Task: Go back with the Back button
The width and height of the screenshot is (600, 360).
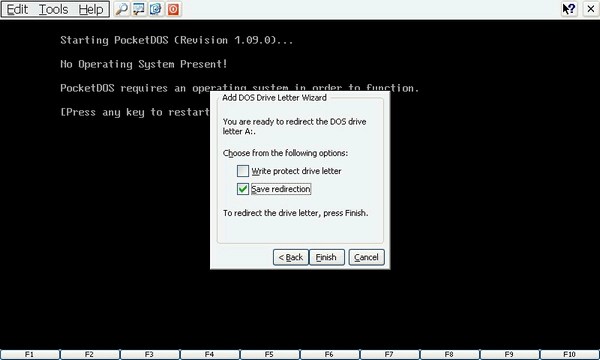Action: 291,257
